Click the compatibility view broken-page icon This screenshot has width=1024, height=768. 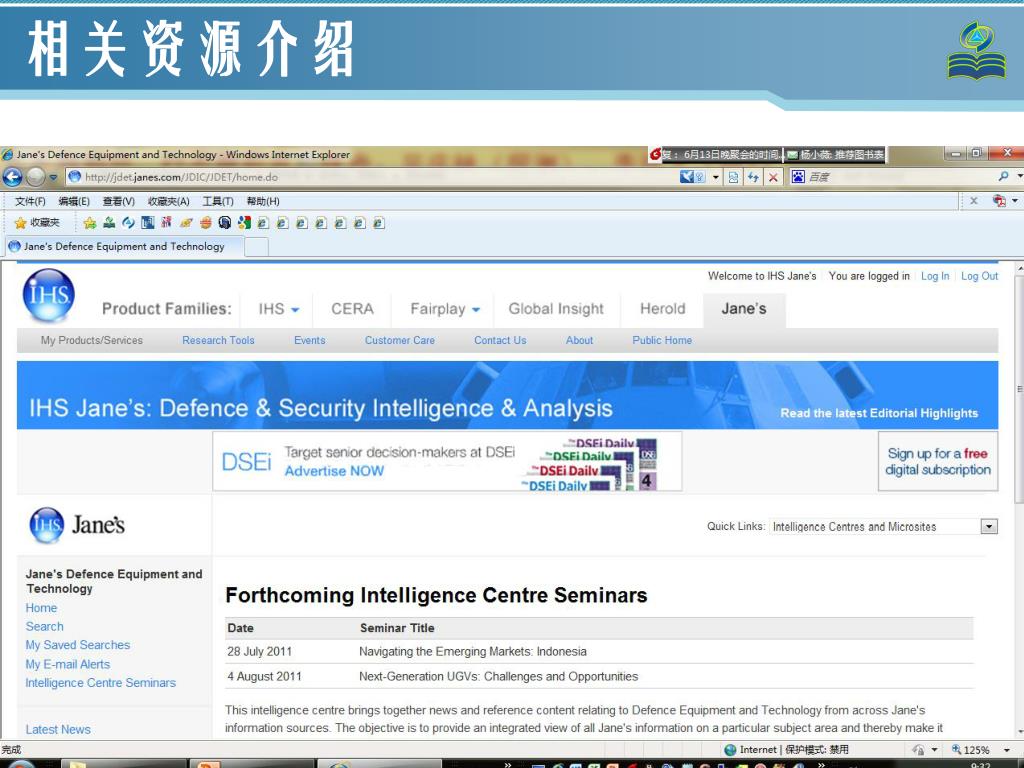[733, 177]
